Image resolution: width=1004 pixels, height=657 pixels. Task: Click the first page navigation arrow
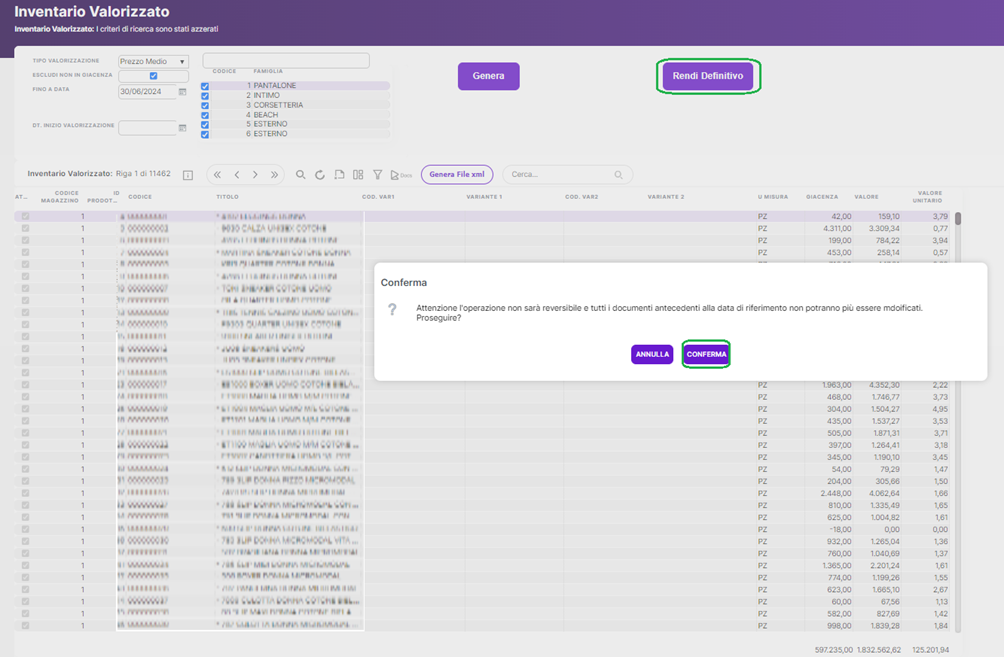(217, 175)
